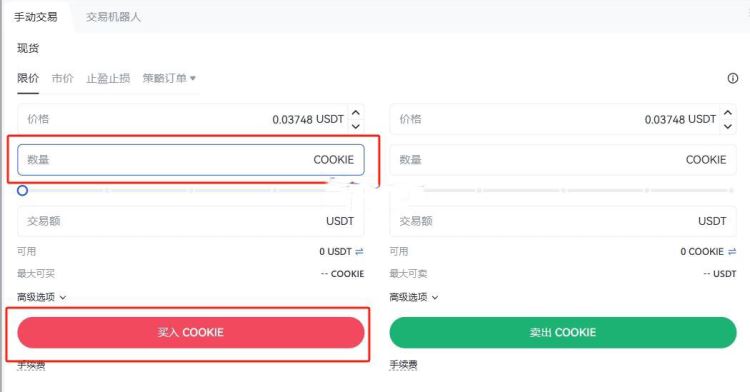Select the 市价 order type tab
Image resolution: width=750 pixels, height=392 pixels.
tap(63, 78)
